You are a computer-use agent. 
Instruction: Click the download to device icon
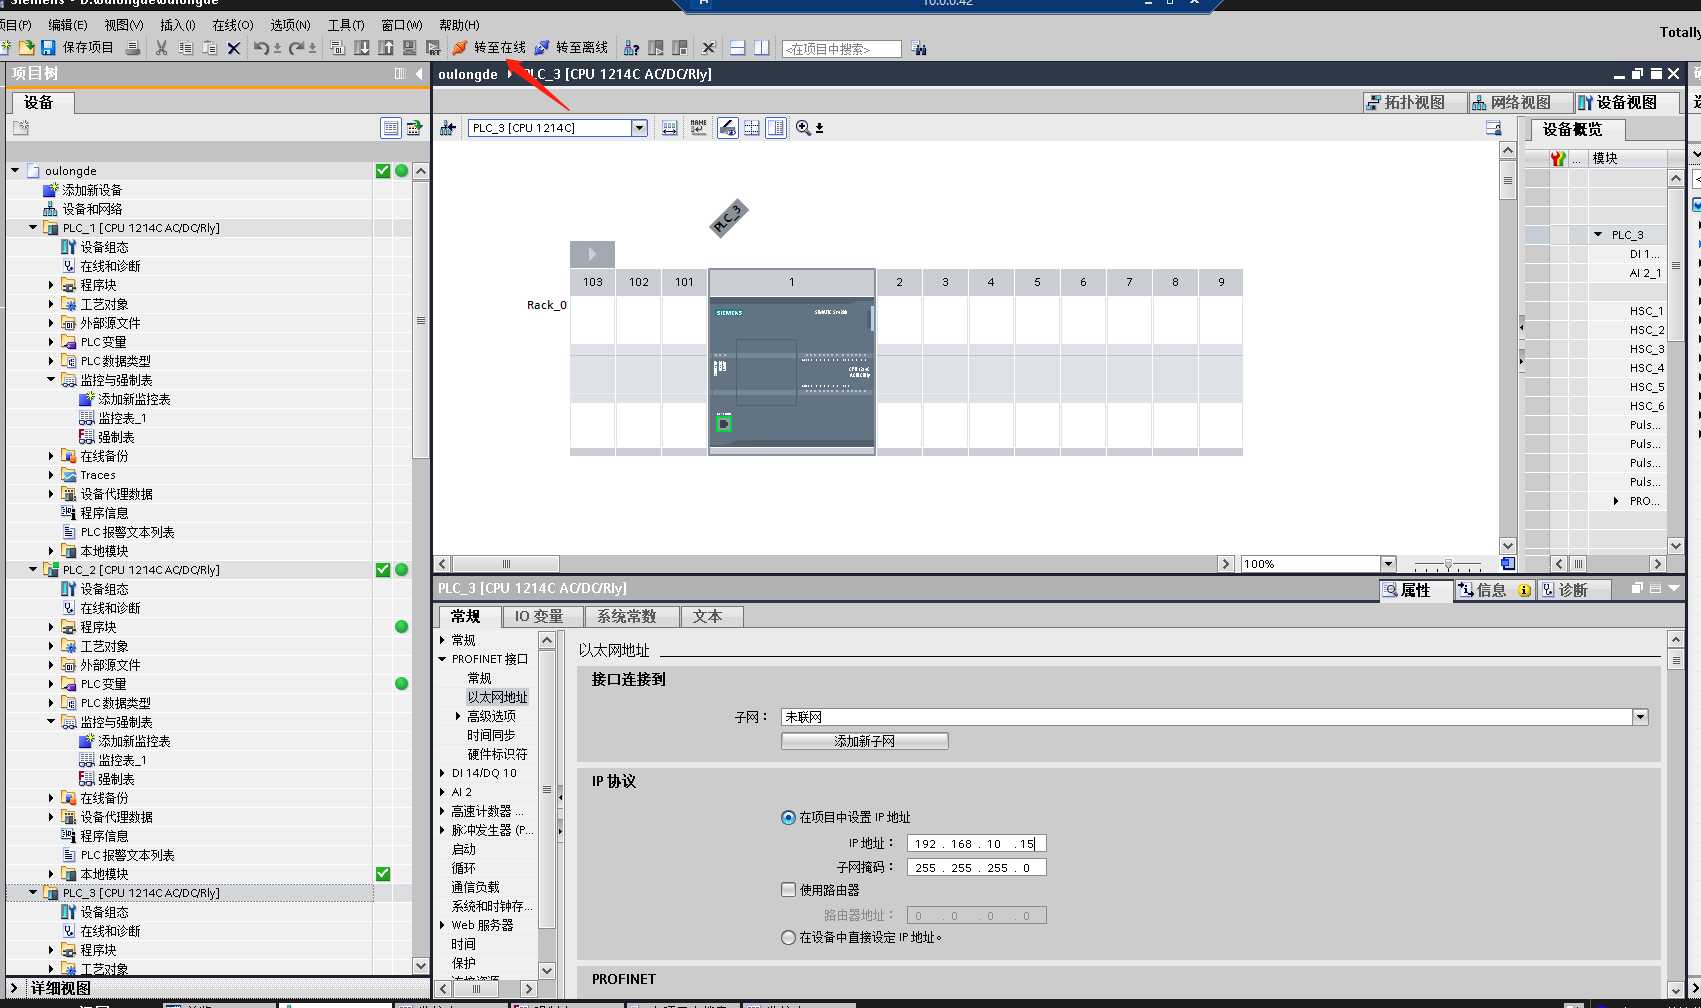coord(362,48)
